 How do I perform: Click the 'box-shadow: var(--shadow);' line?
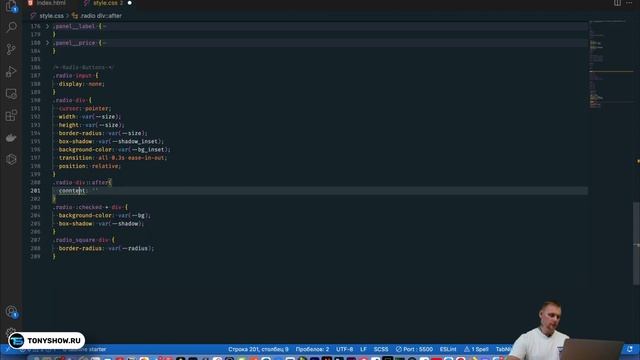tap(101, 224)
